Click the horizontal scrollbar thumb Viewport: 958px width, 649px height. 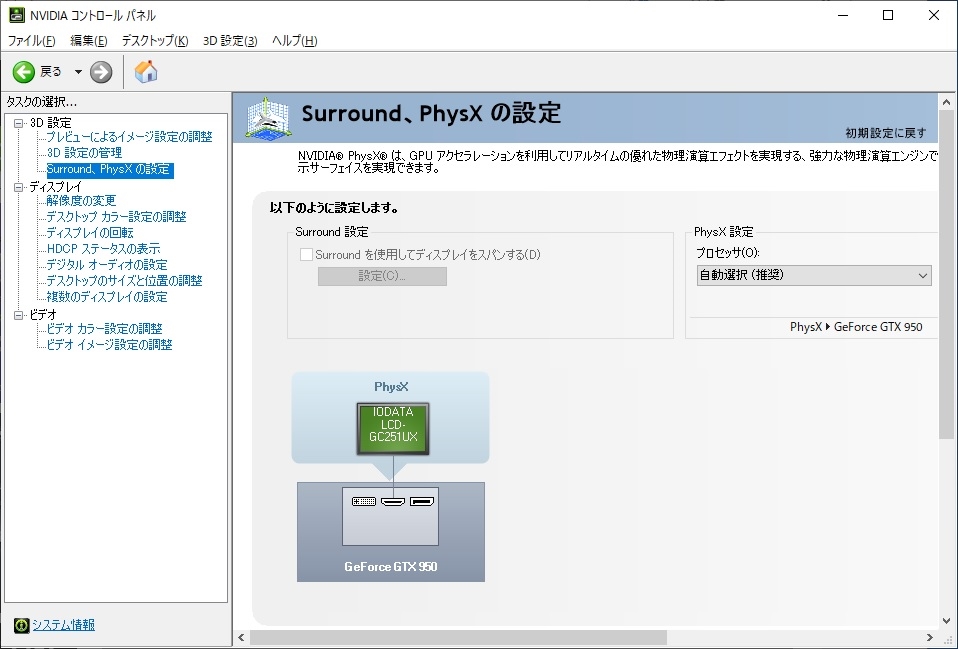click(458, 638)
